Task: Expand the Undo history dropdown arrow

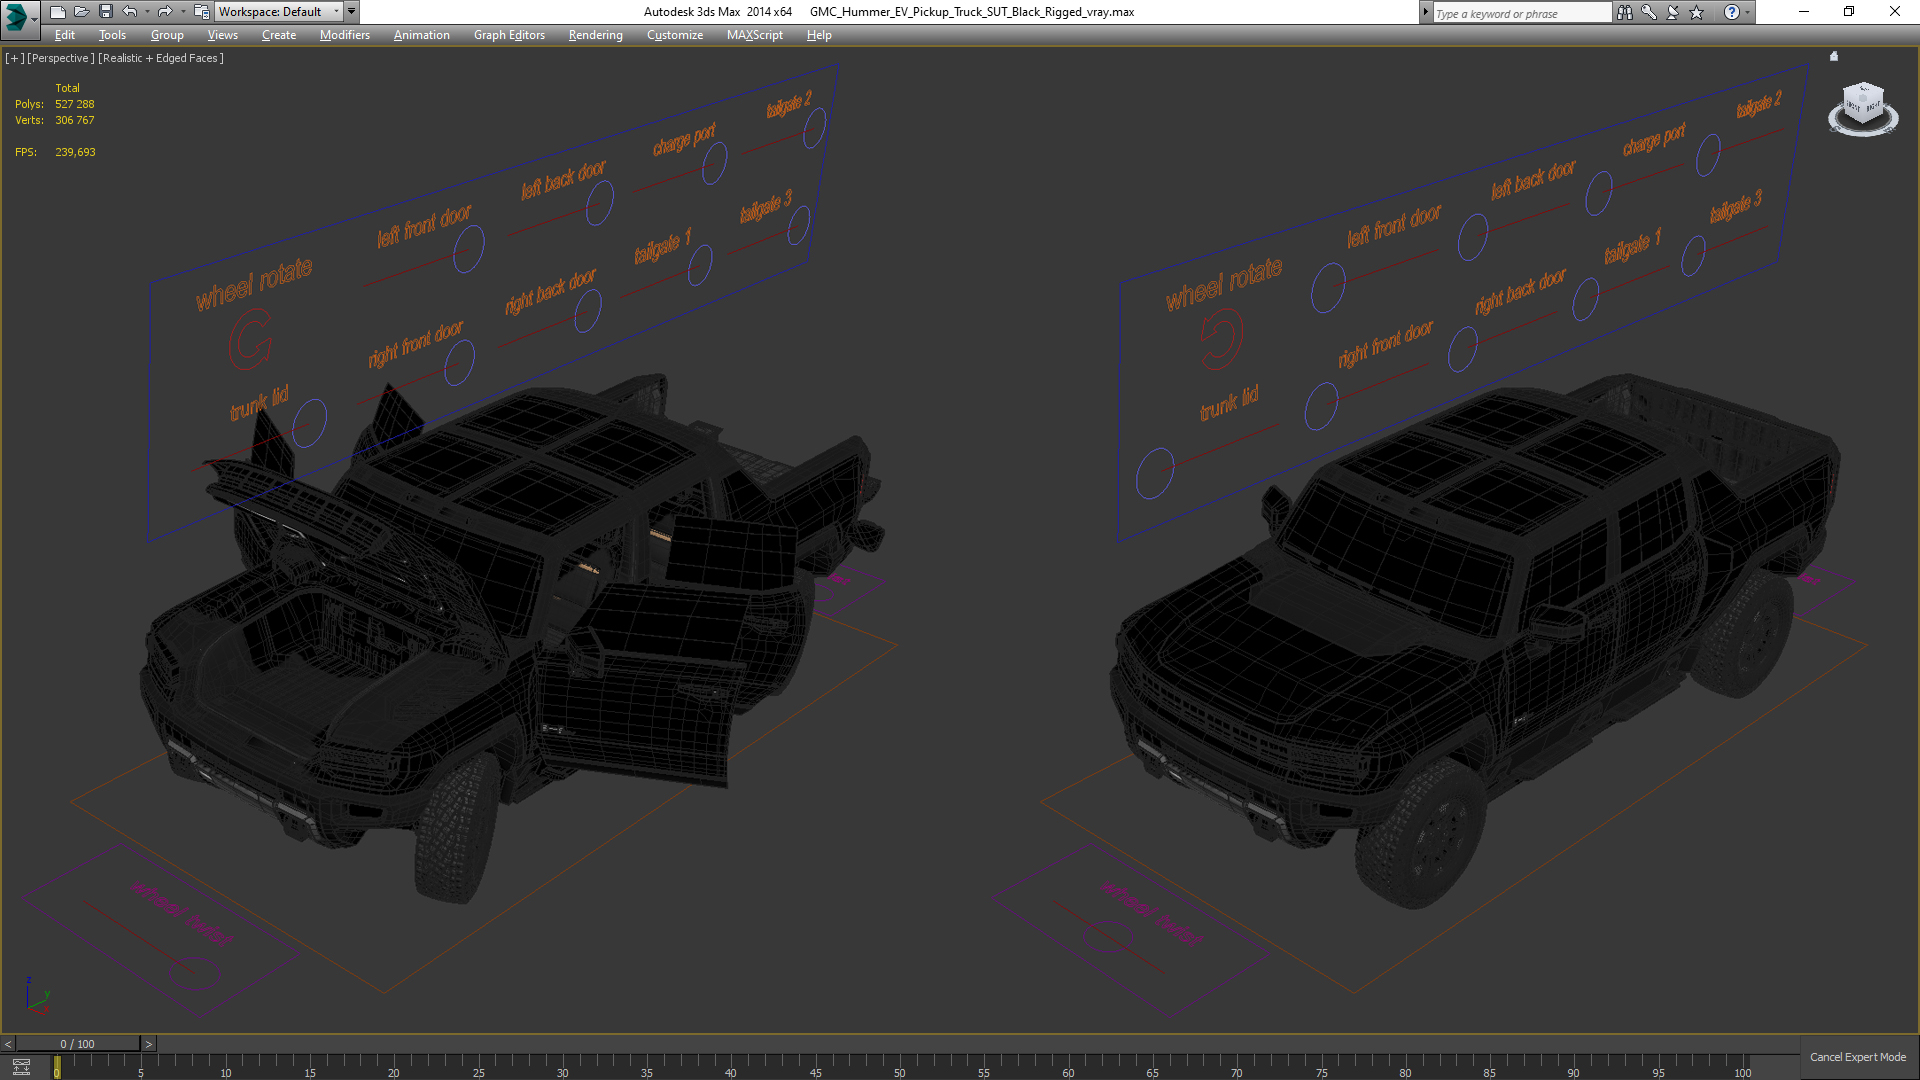Action: [147, 12]
